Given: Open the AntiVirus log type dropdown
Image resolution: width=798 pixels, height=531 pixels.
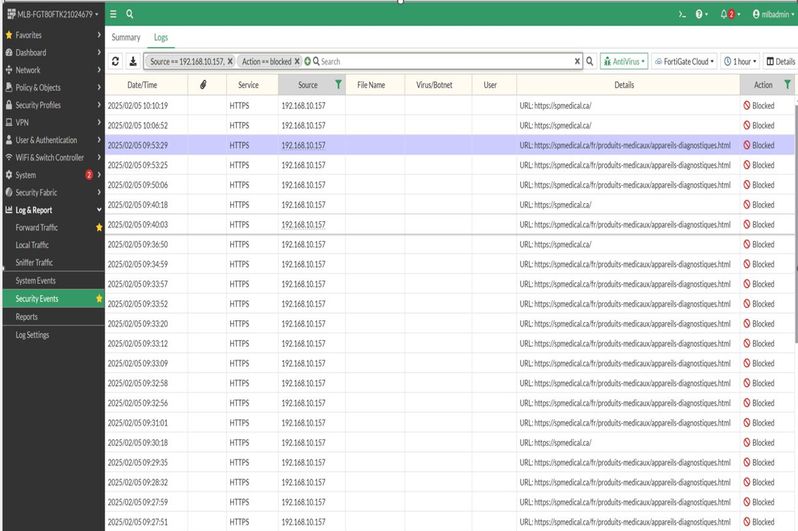Looking at the screenshot, I should pyautogui.click(x=624, y=61).
